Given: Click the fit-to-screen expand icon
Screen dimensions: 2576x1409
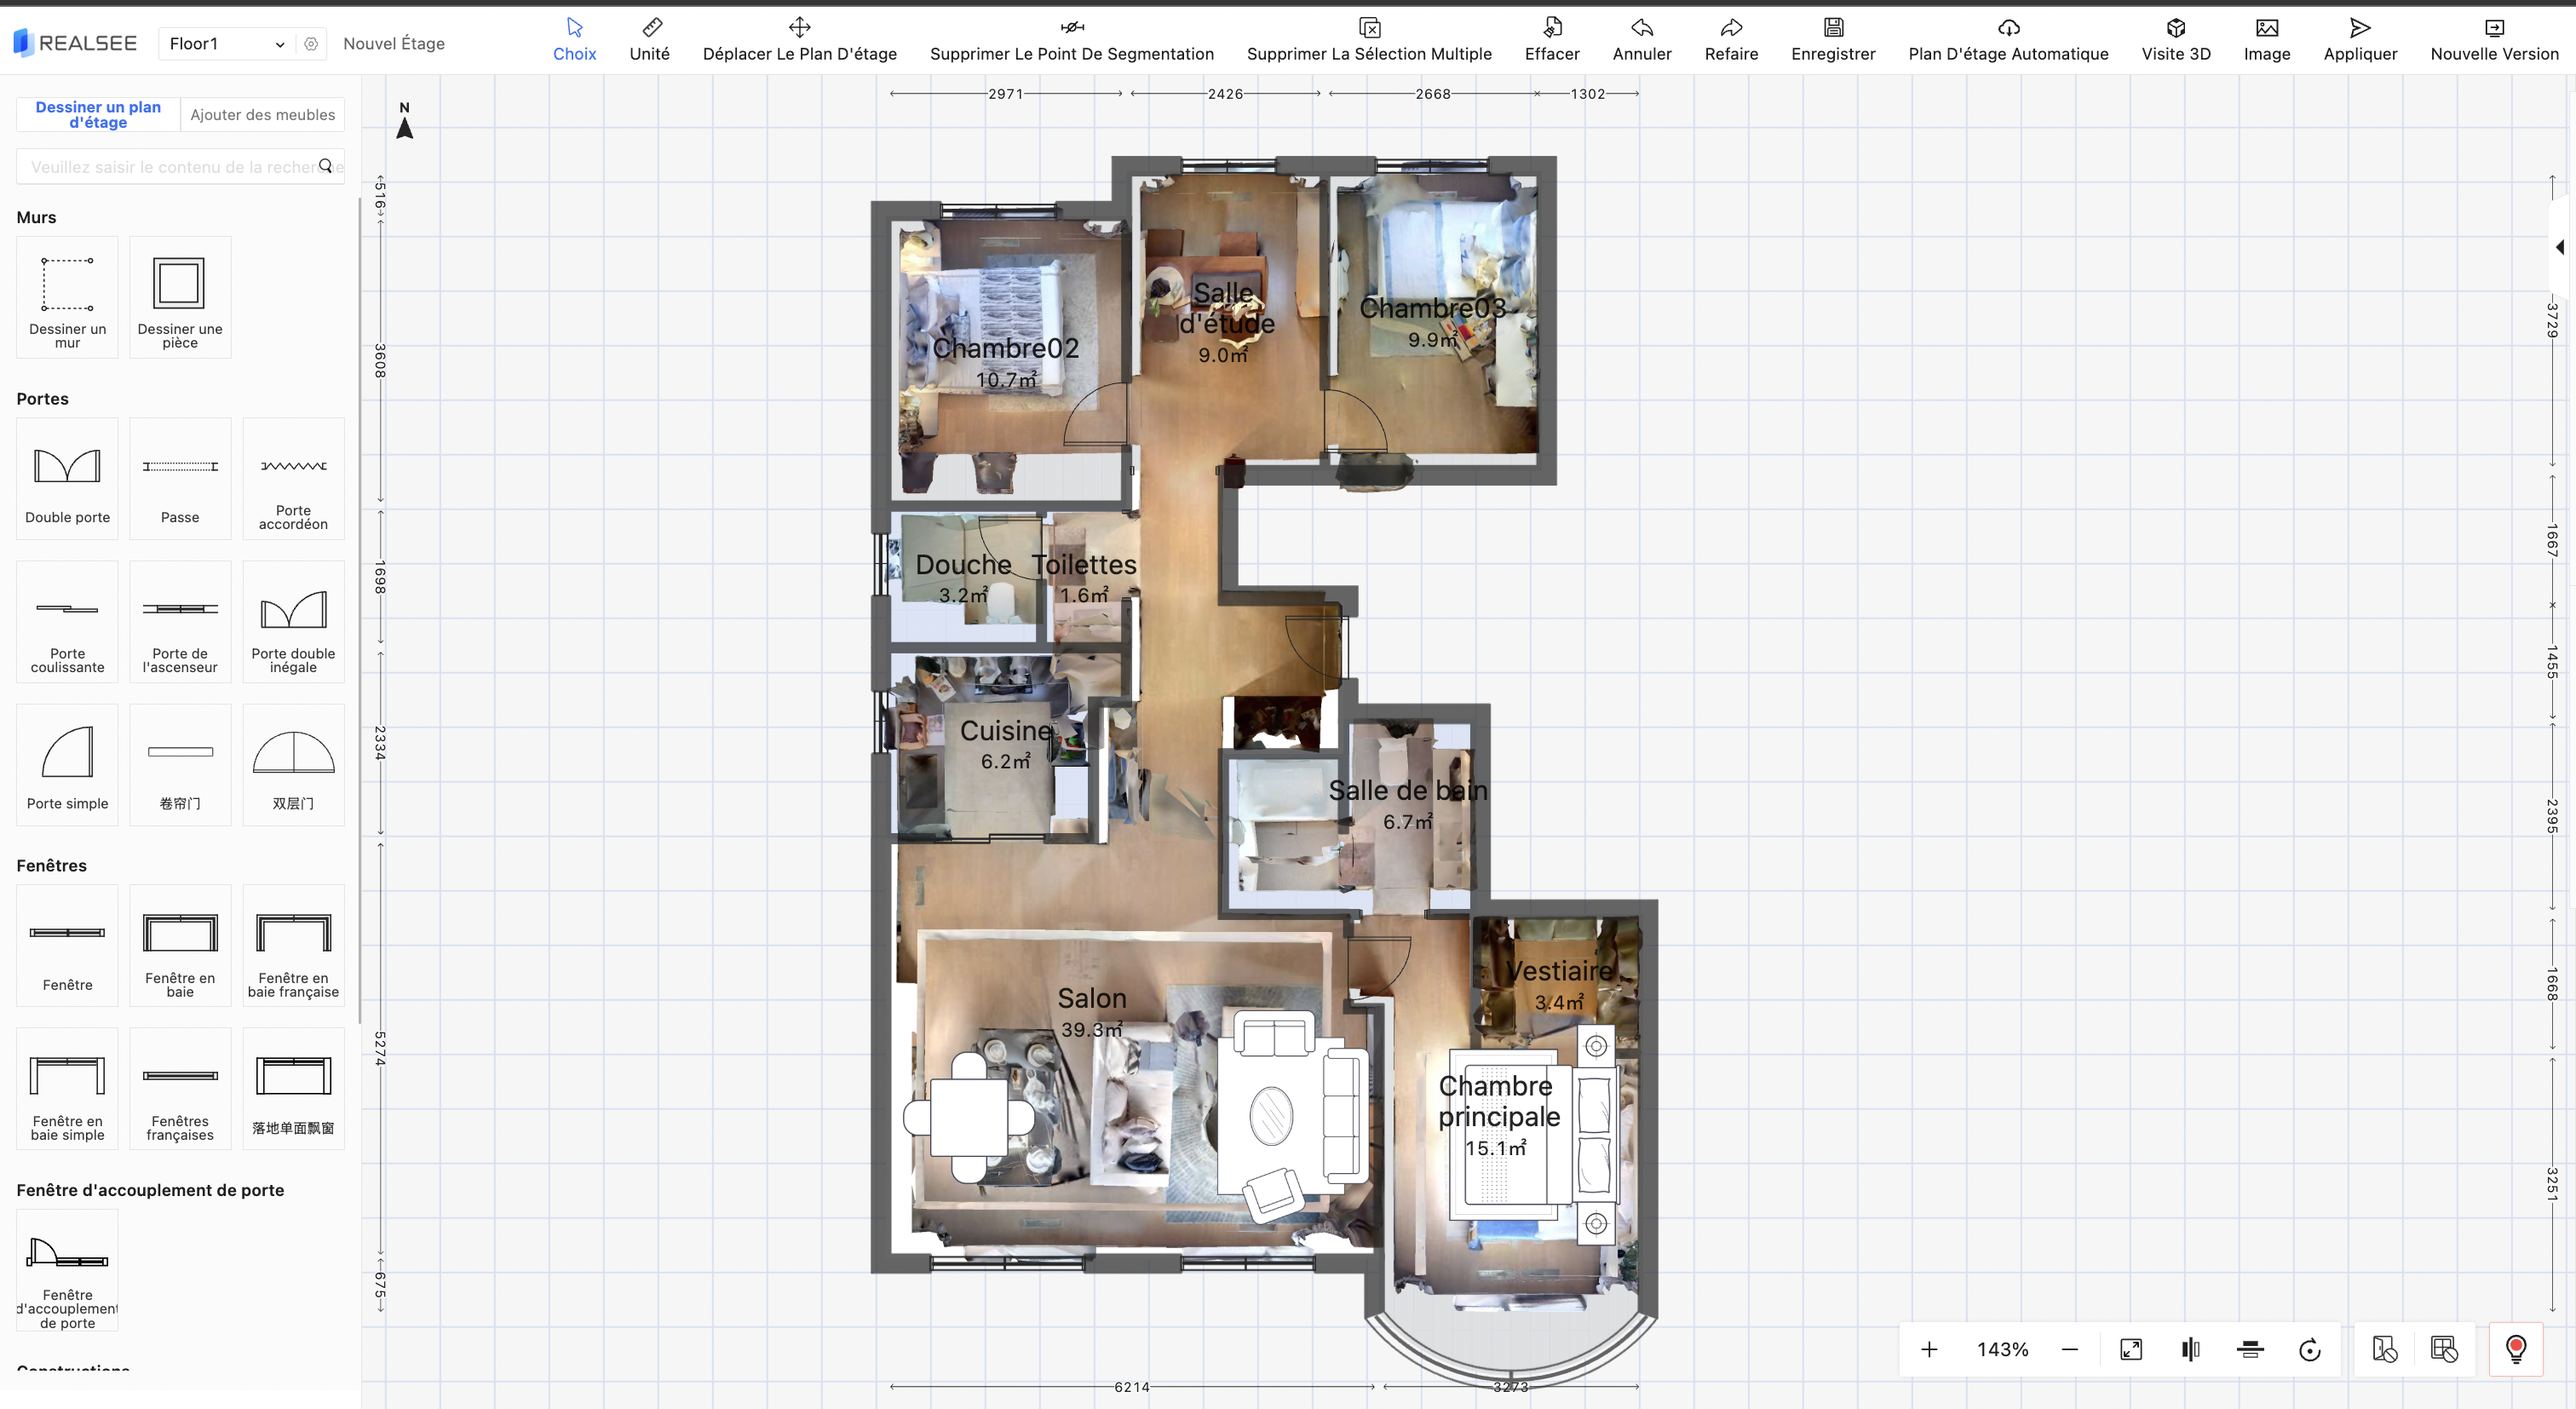Looking at the screenshot, I should [x=2131, y=1350].
